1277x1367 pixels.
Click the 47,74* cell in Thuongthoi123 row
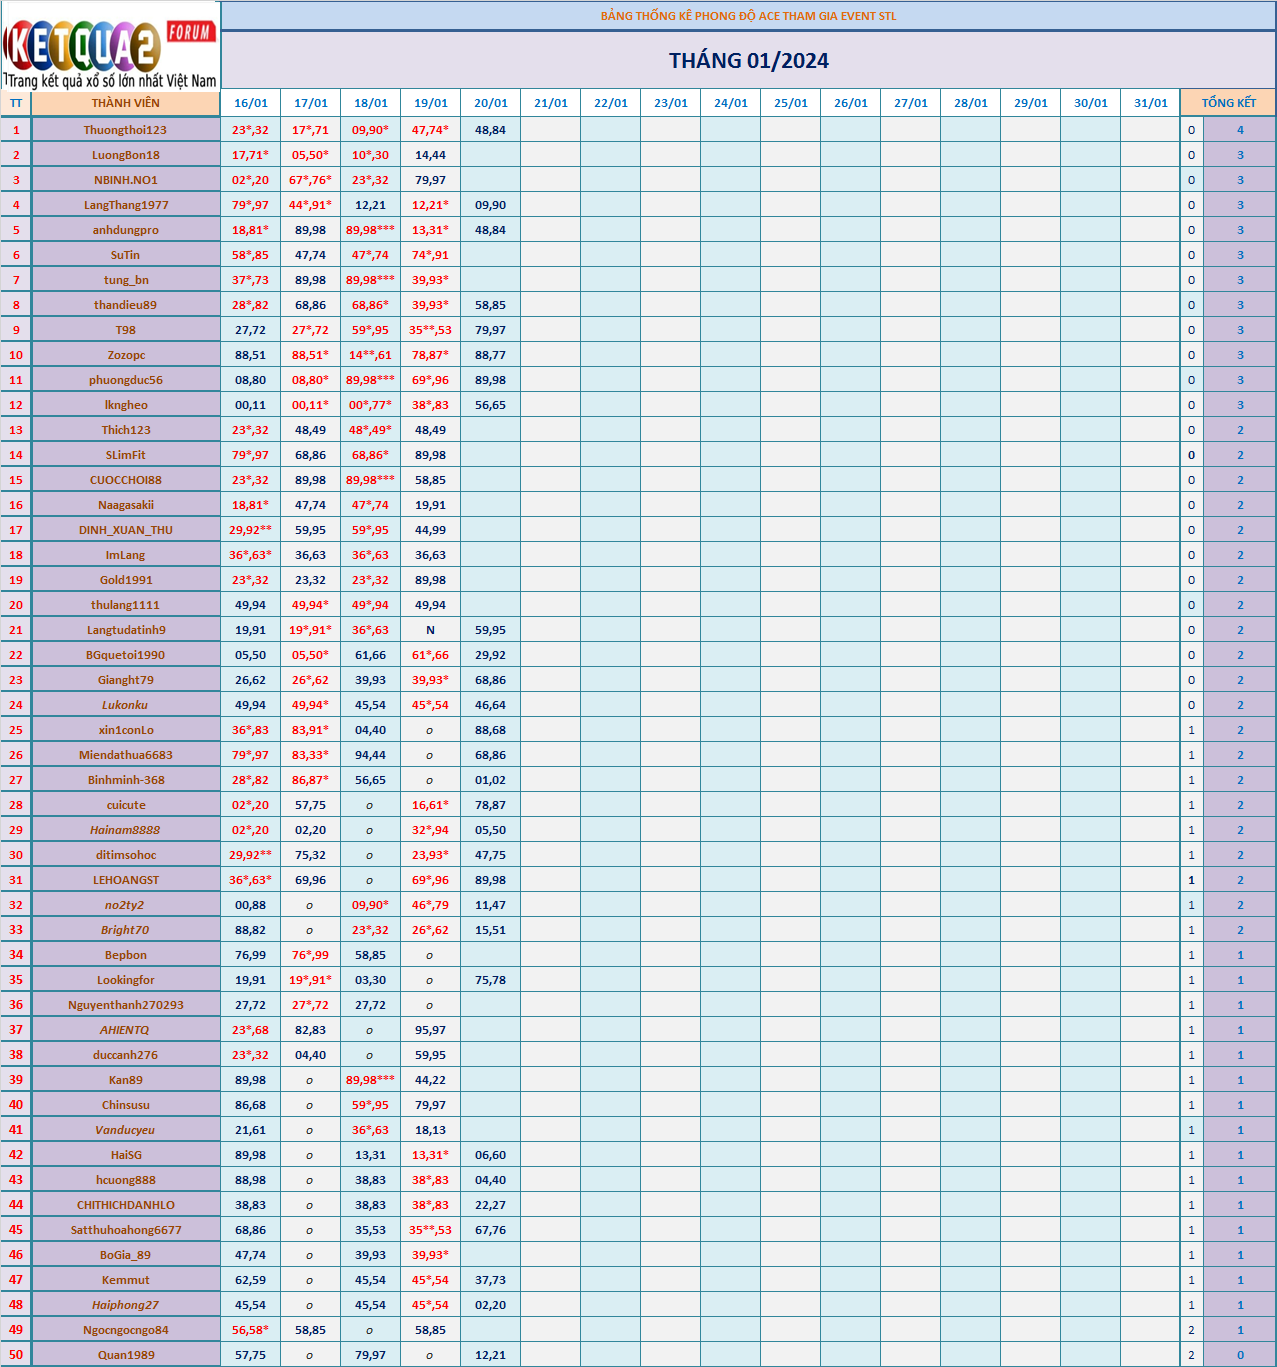[431, 130]
